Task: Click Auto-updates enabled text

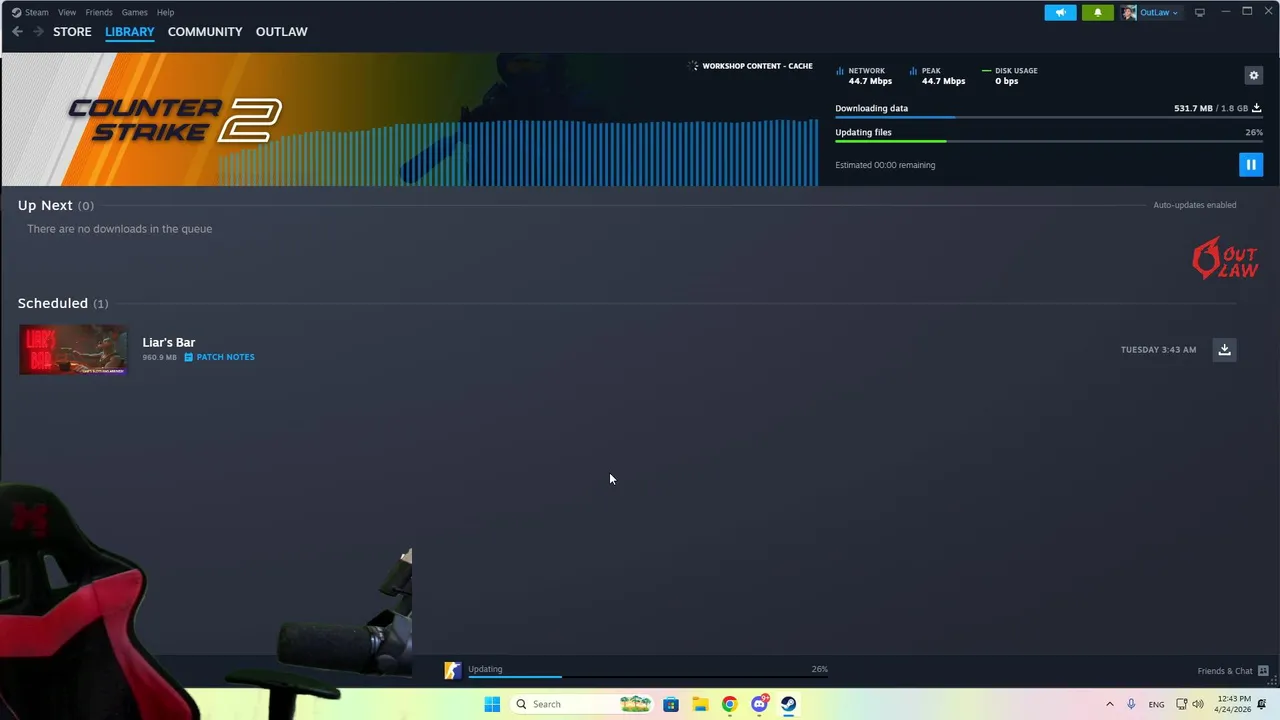Action: click(x=1195, y=205)
